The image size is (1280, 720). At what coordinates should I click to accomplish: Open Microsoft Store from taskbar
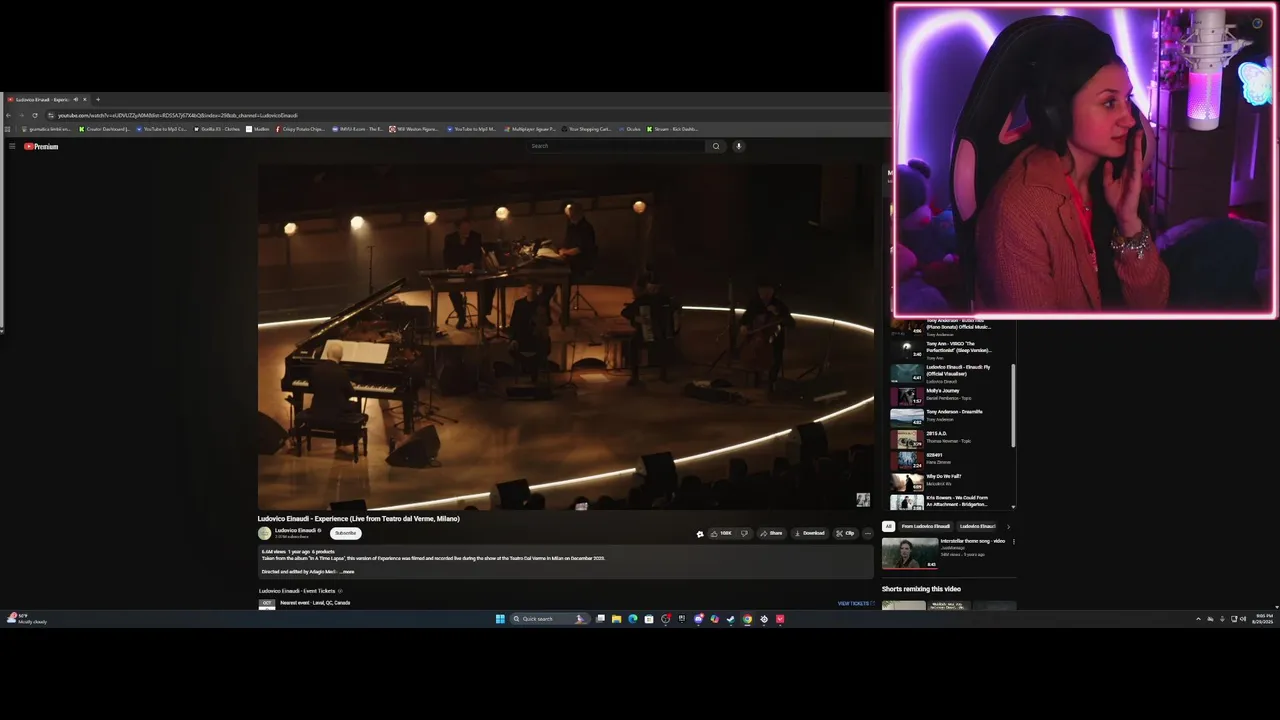pos(649,619)
